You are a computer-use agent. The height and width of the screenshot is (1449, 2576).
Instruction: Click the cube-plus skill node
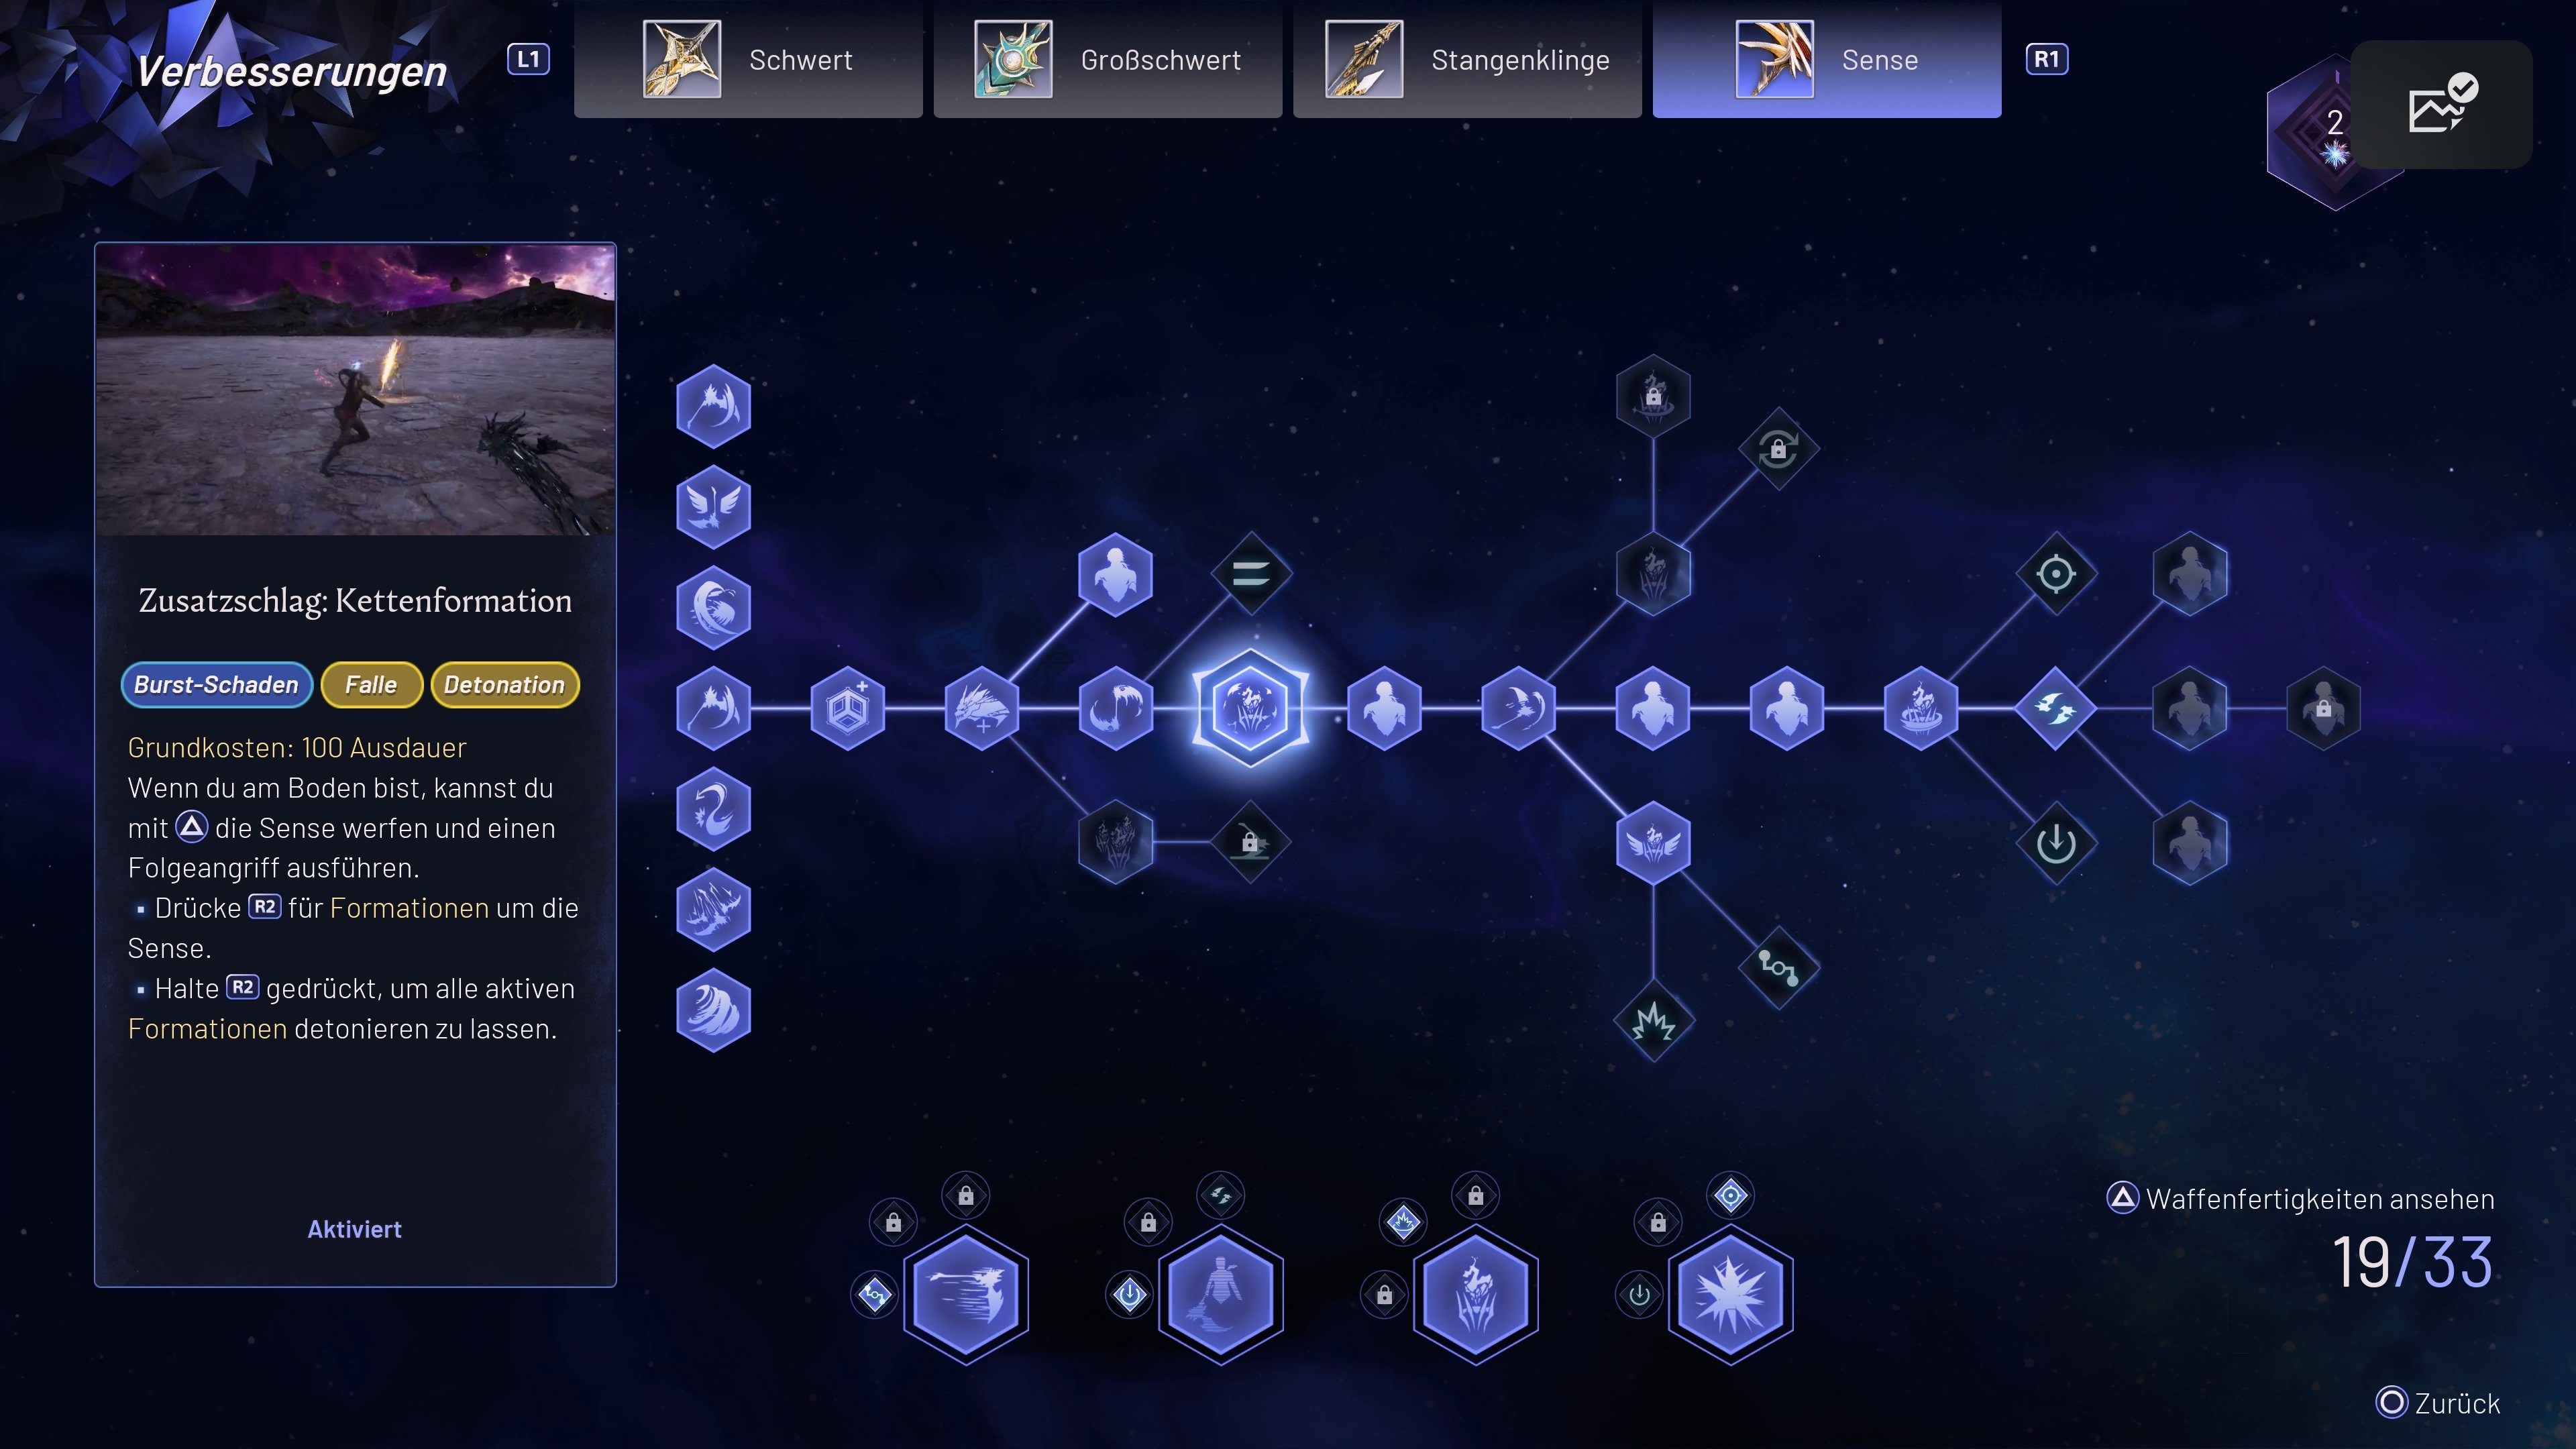847,708
